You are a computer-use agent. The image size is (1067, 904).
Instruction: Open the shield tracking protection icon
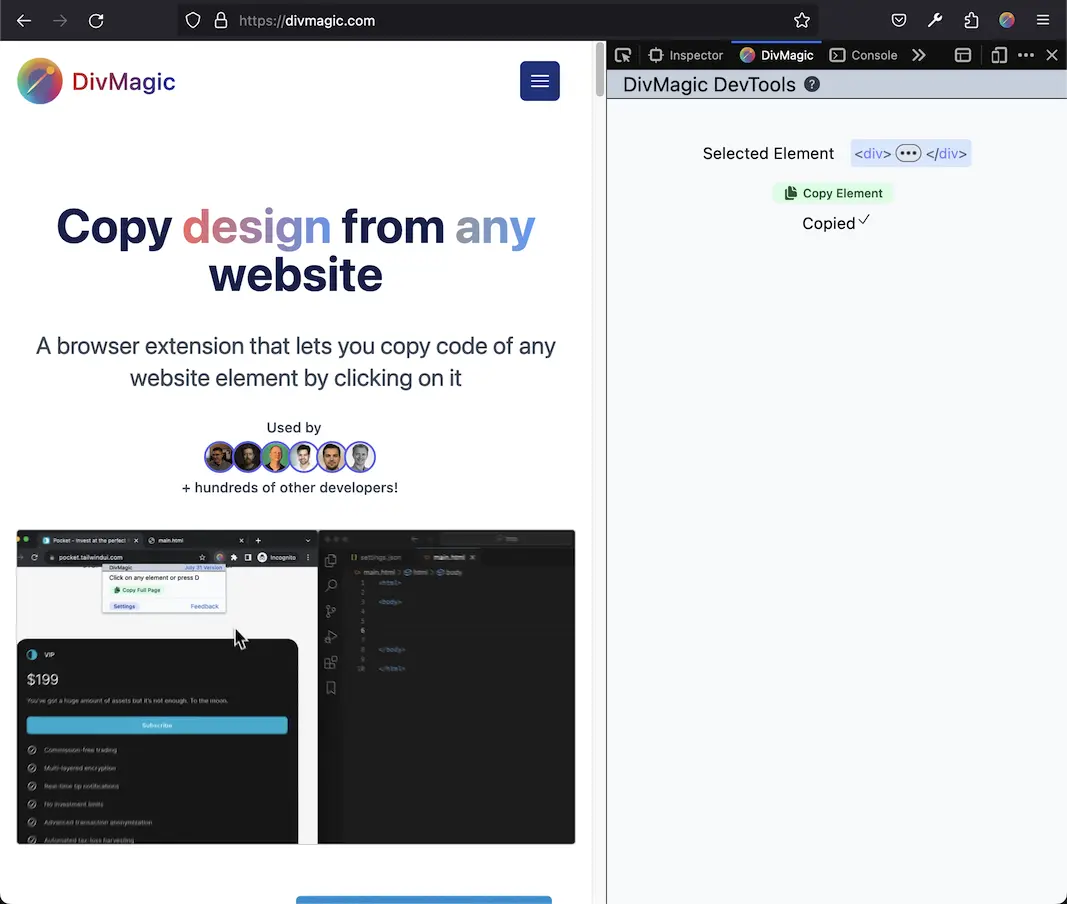(193, 20)
